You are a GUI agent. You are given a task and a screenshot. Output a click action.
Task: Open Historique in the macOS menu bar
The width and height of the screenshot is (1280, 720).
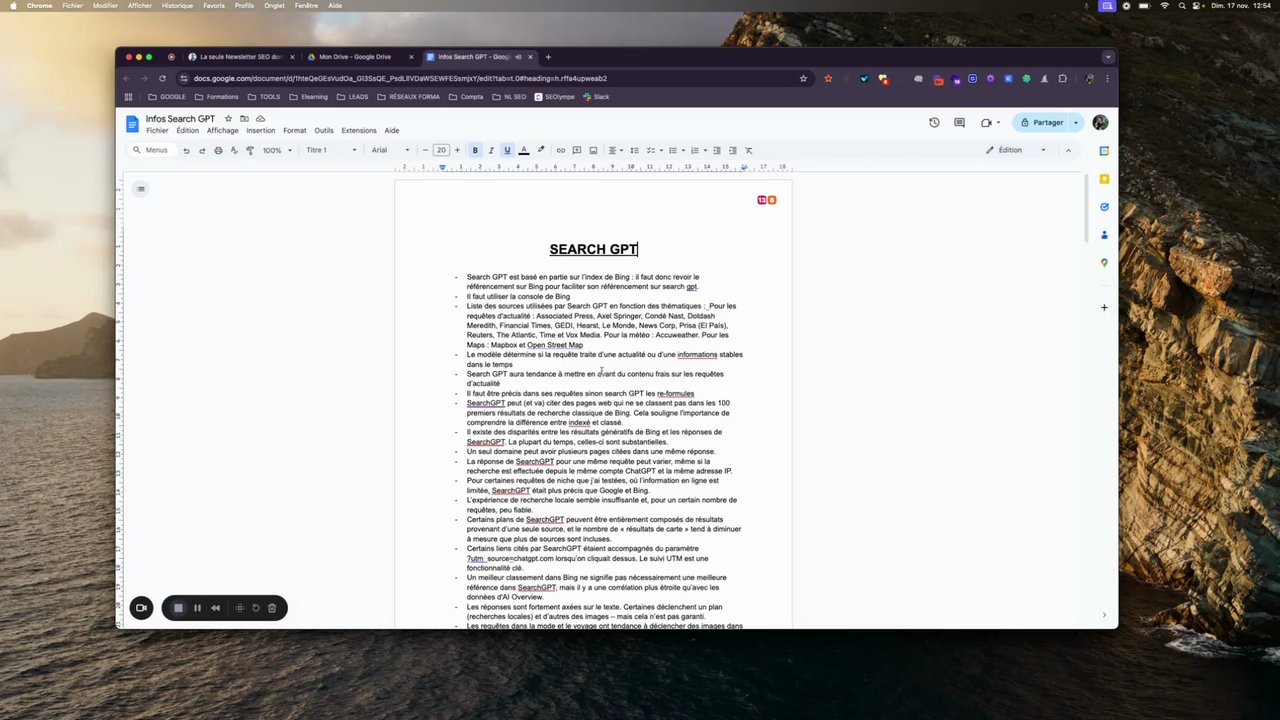[177, 6]
